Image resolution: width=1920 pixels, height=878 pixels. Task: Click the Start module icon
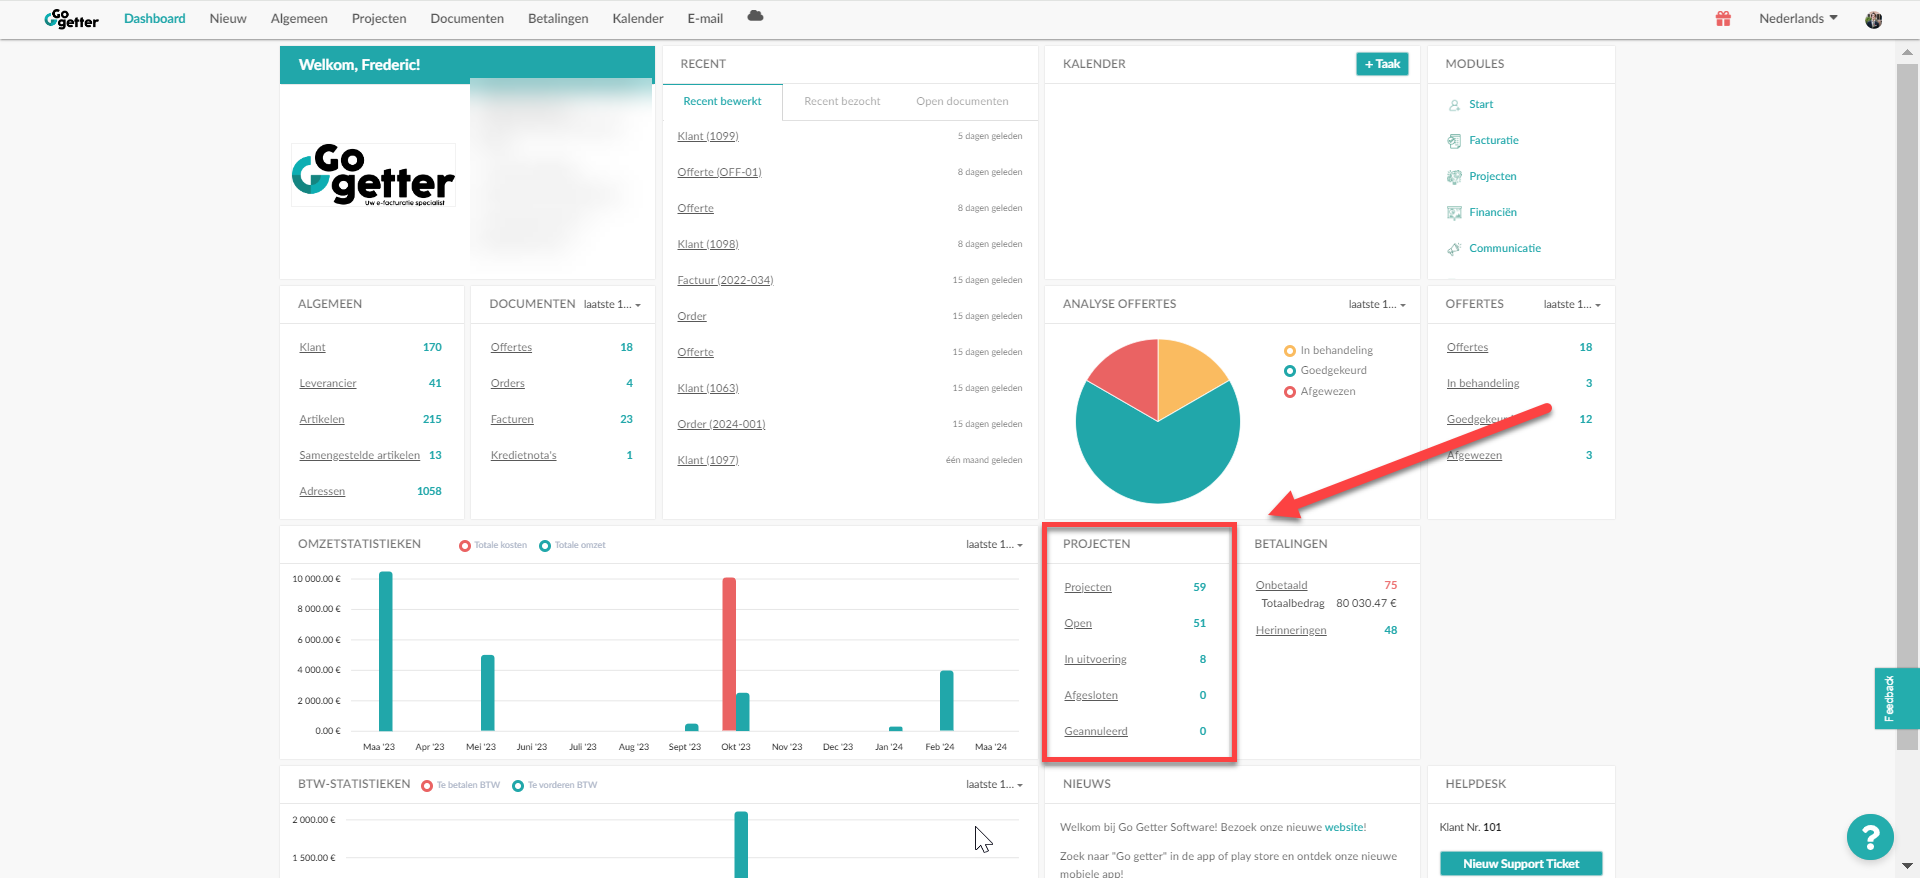(1454, 105)
